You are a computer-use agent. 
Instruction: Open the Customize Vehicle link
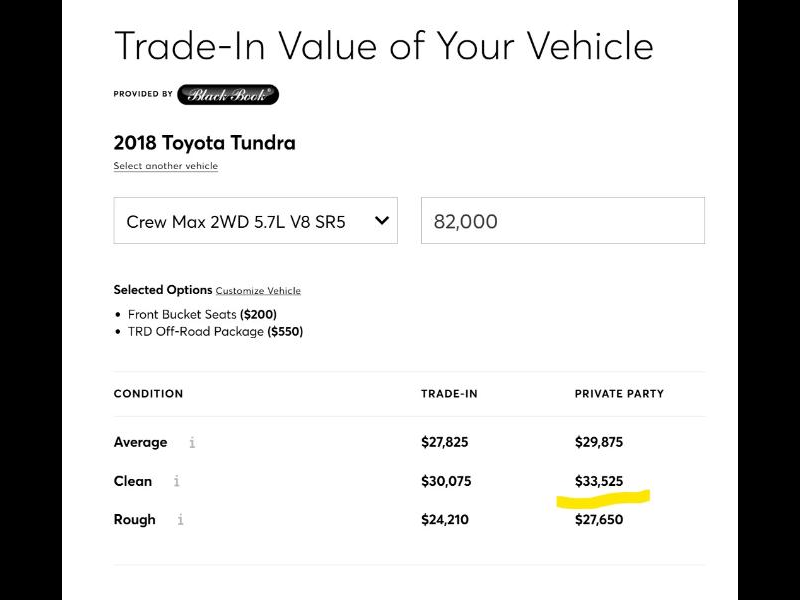258,291
